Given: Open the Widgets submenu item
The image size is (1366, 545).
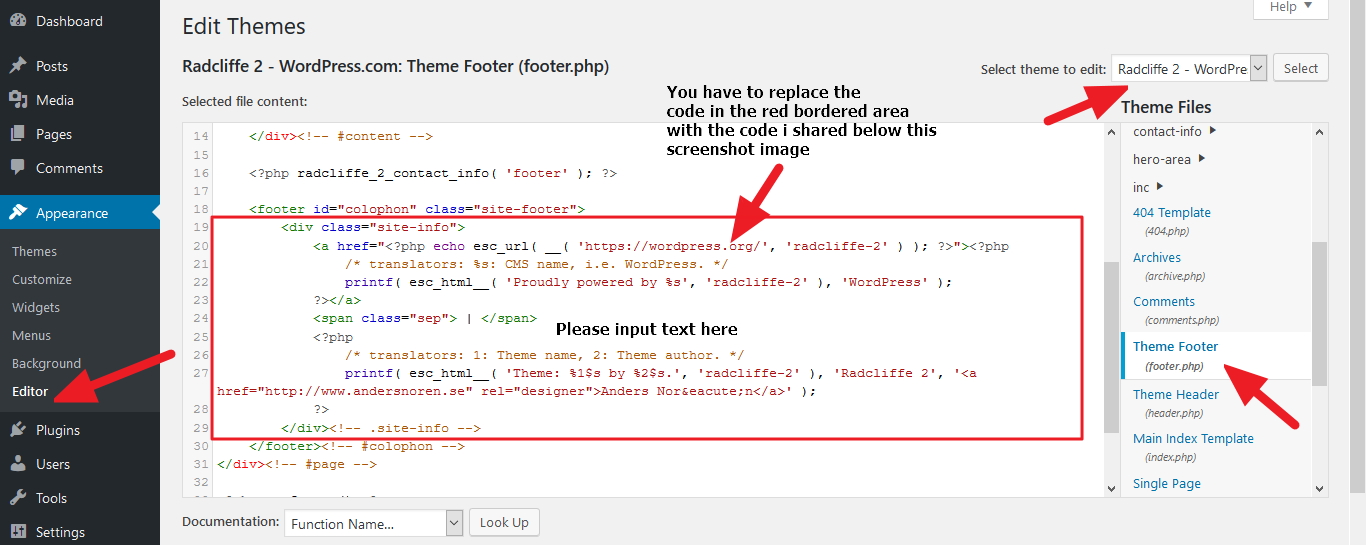Looking at the screenshot, I should pos(36,307).
